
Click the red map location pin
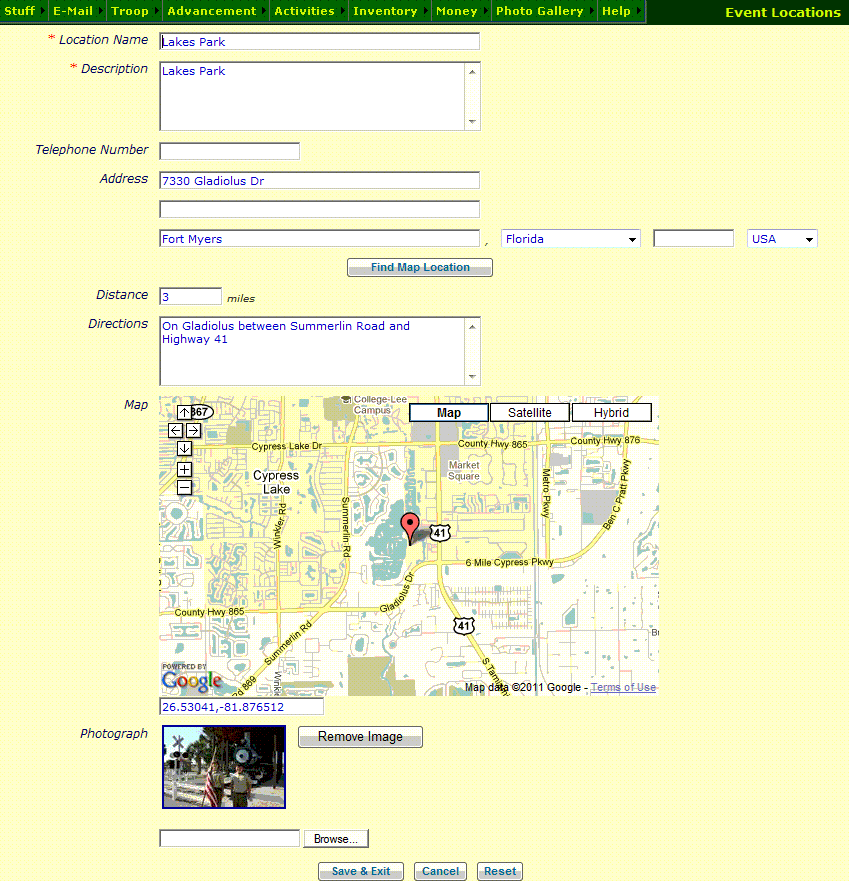[x=410, y=527]
